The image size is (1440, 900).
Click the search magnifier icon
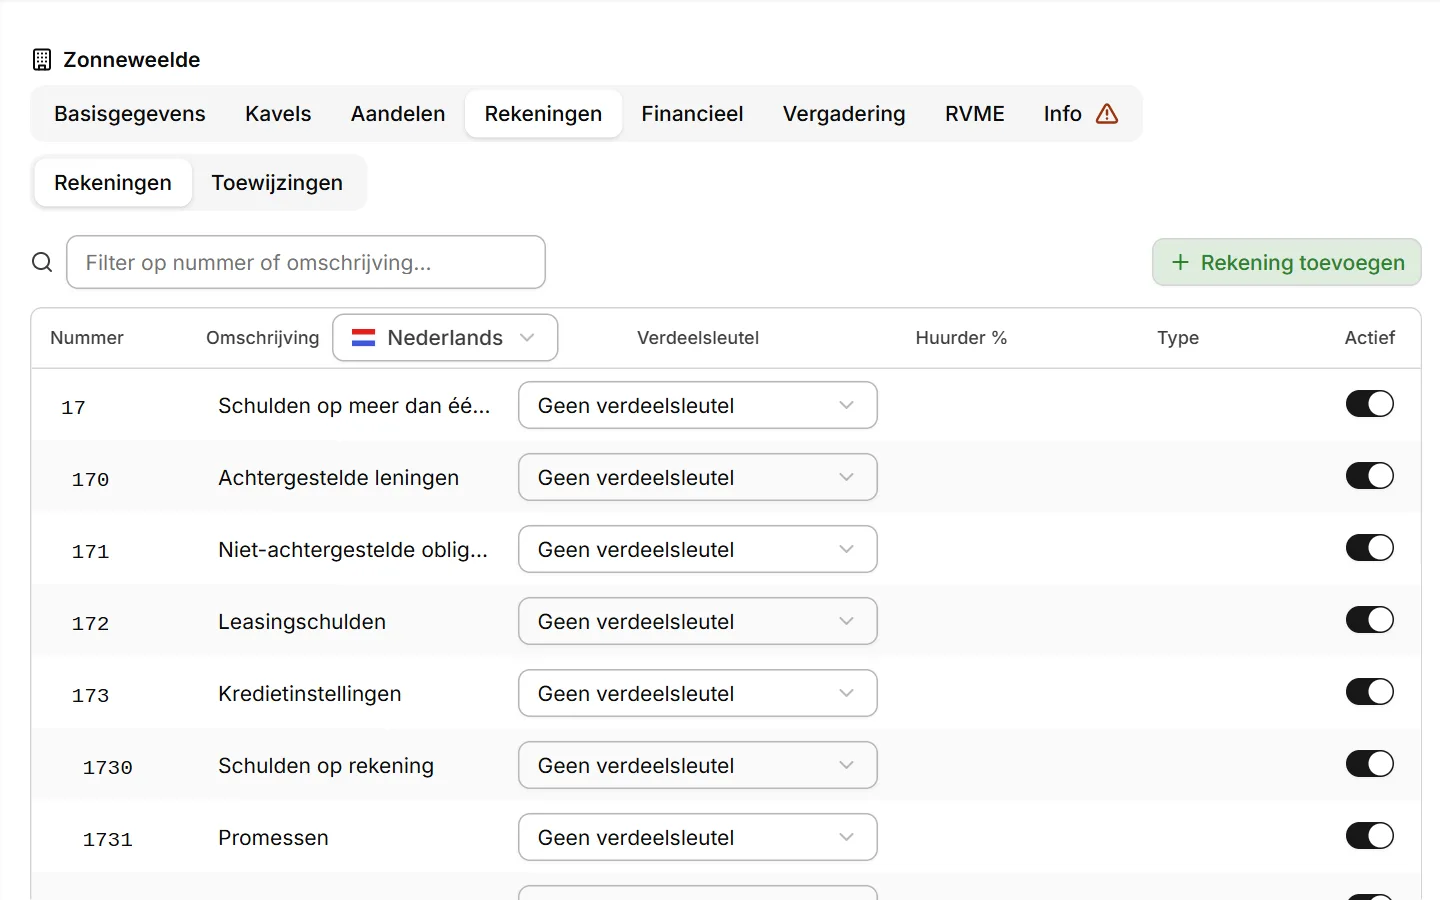(42, 262)
